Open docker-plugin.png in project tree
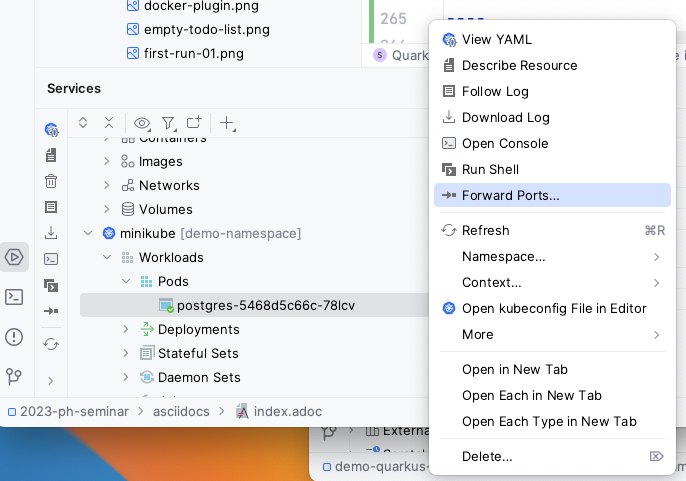The width and height of the screenshot is (686, 481). 192,6
